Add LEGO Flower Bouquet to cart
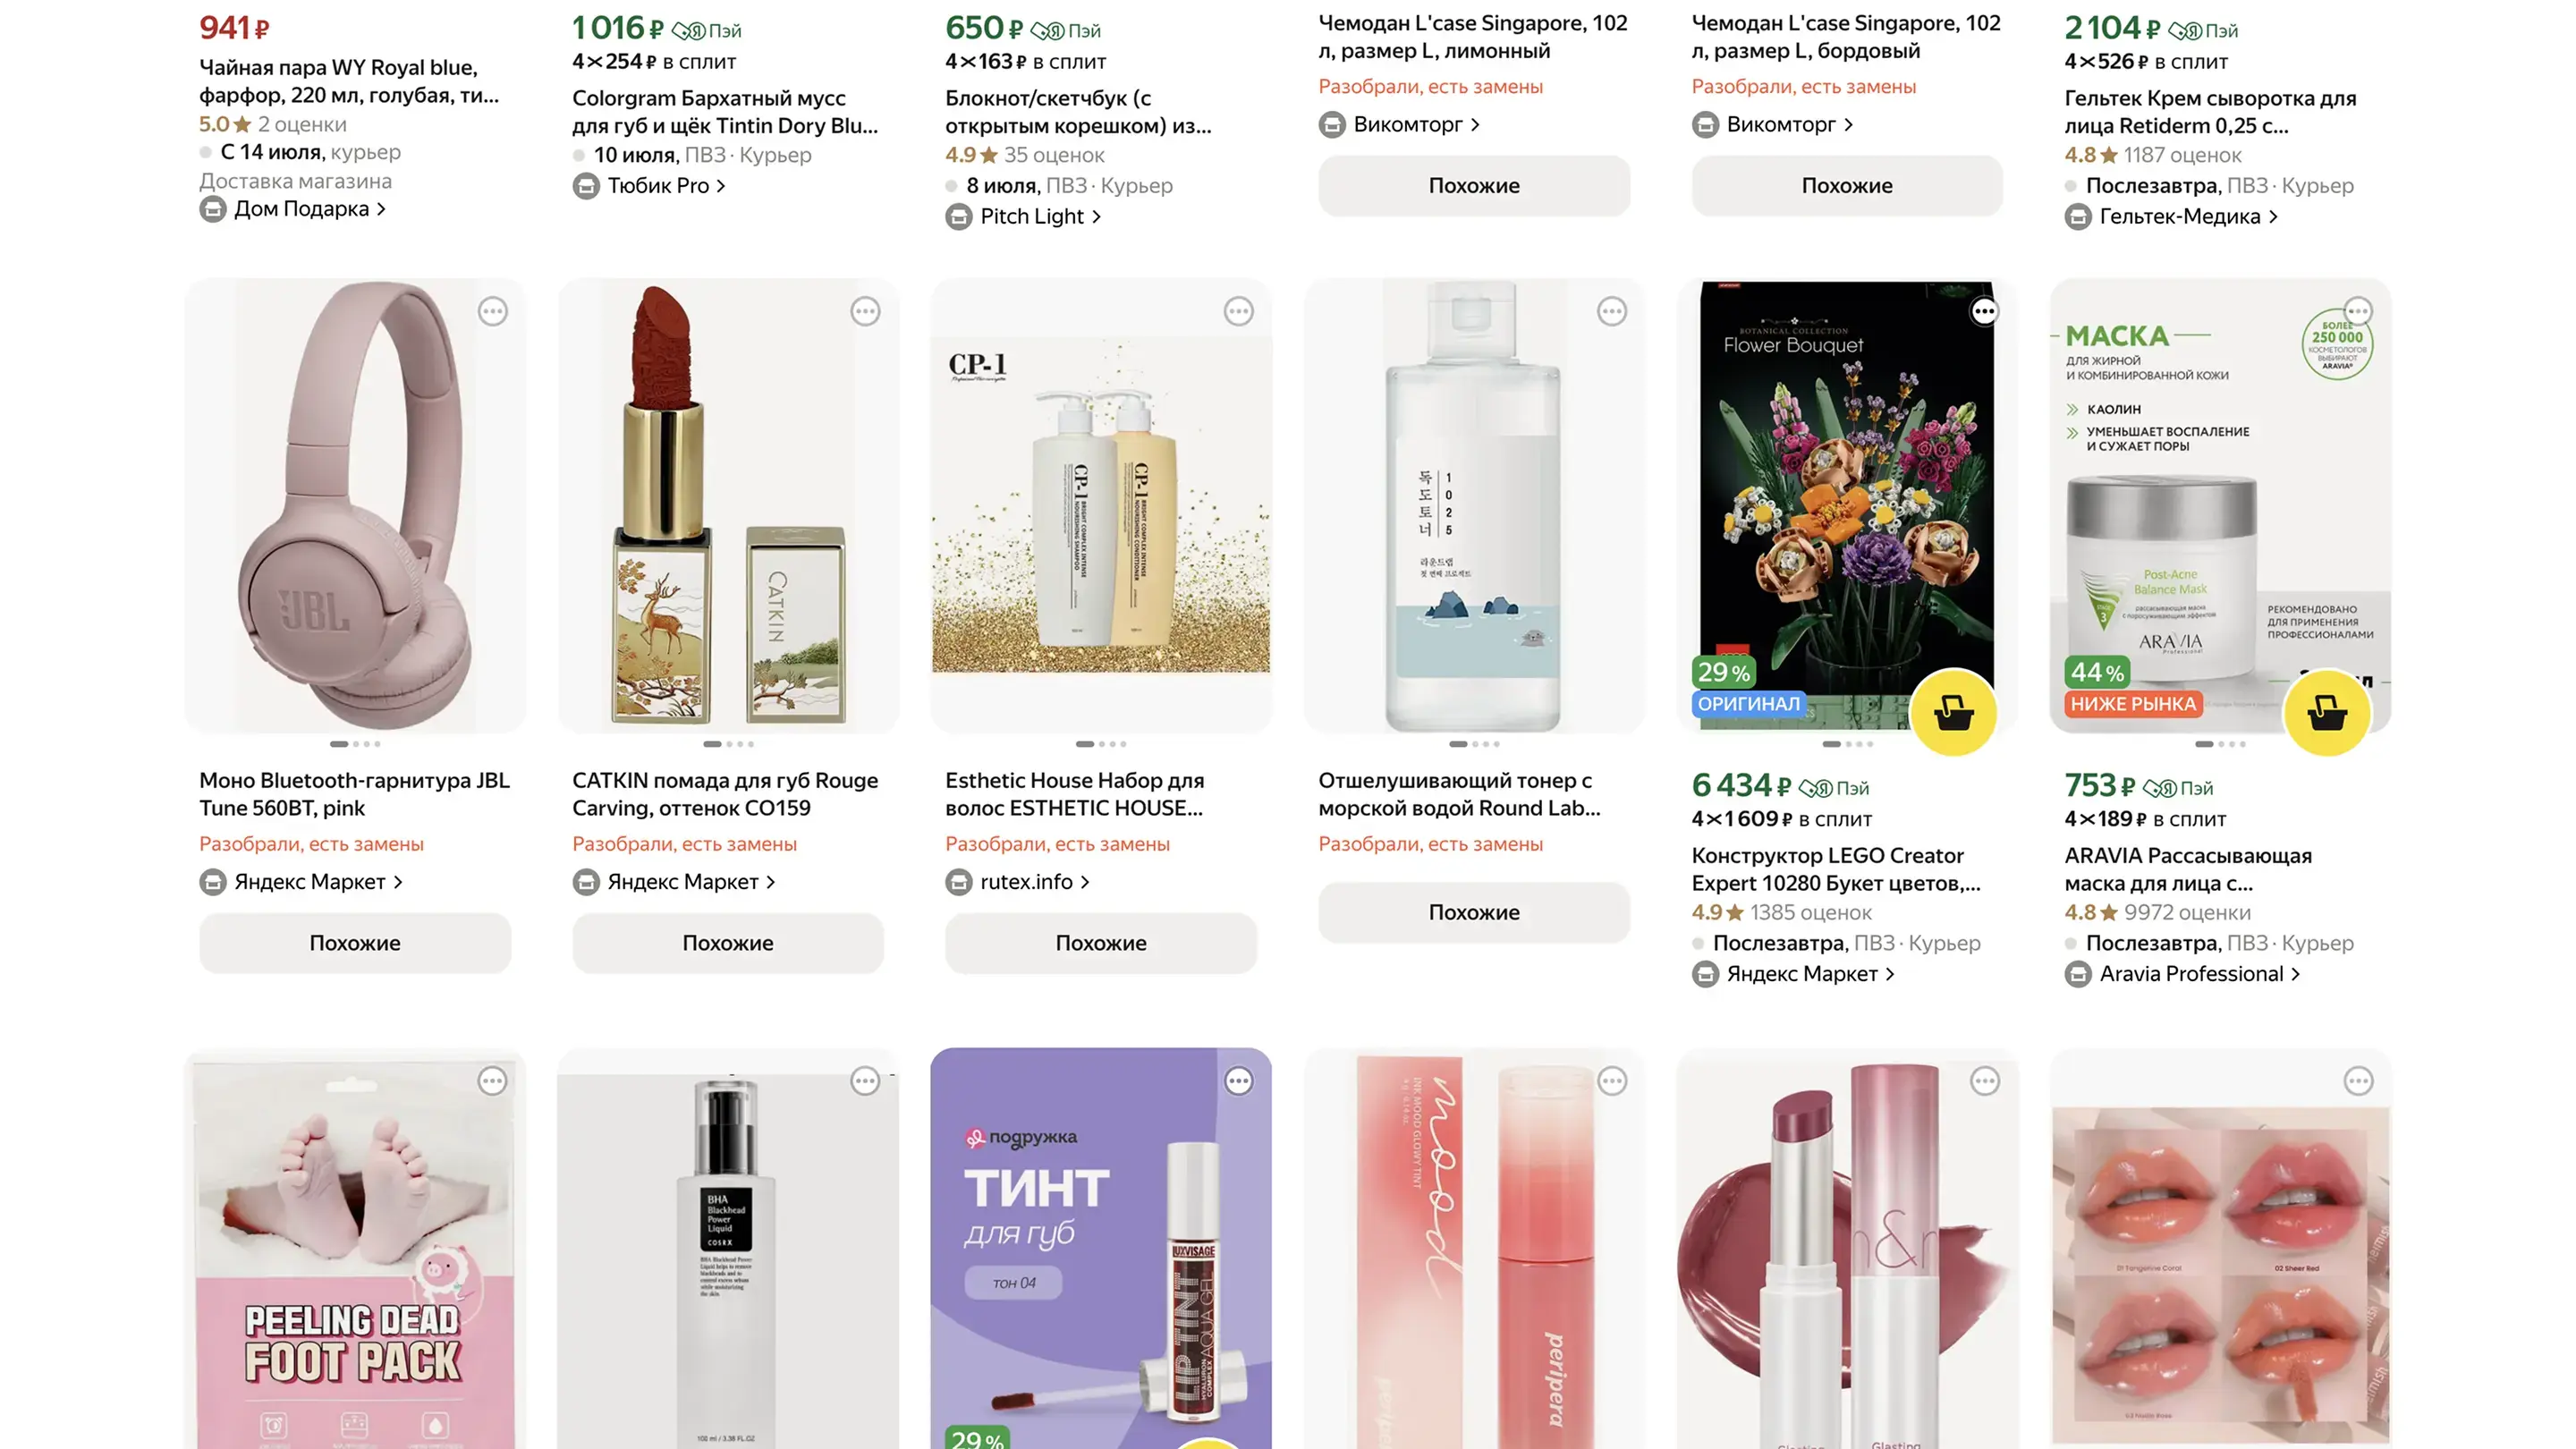This screenshot has width=2576, height=1449. click(1953, 713)
